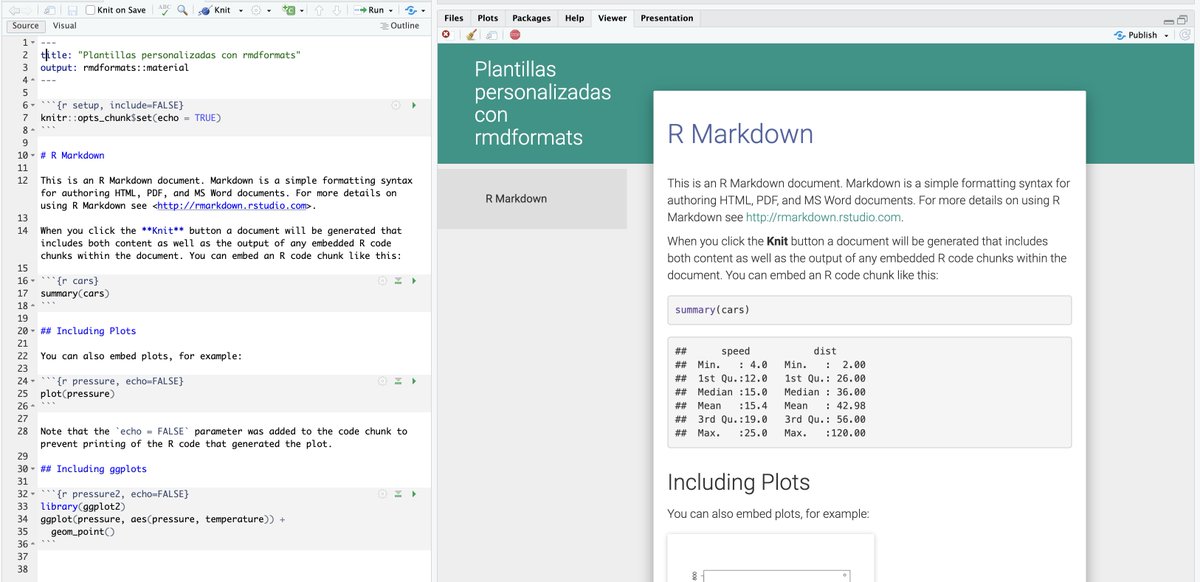Run all chunks above pressure2 chunk

click(x=397, y=494)
